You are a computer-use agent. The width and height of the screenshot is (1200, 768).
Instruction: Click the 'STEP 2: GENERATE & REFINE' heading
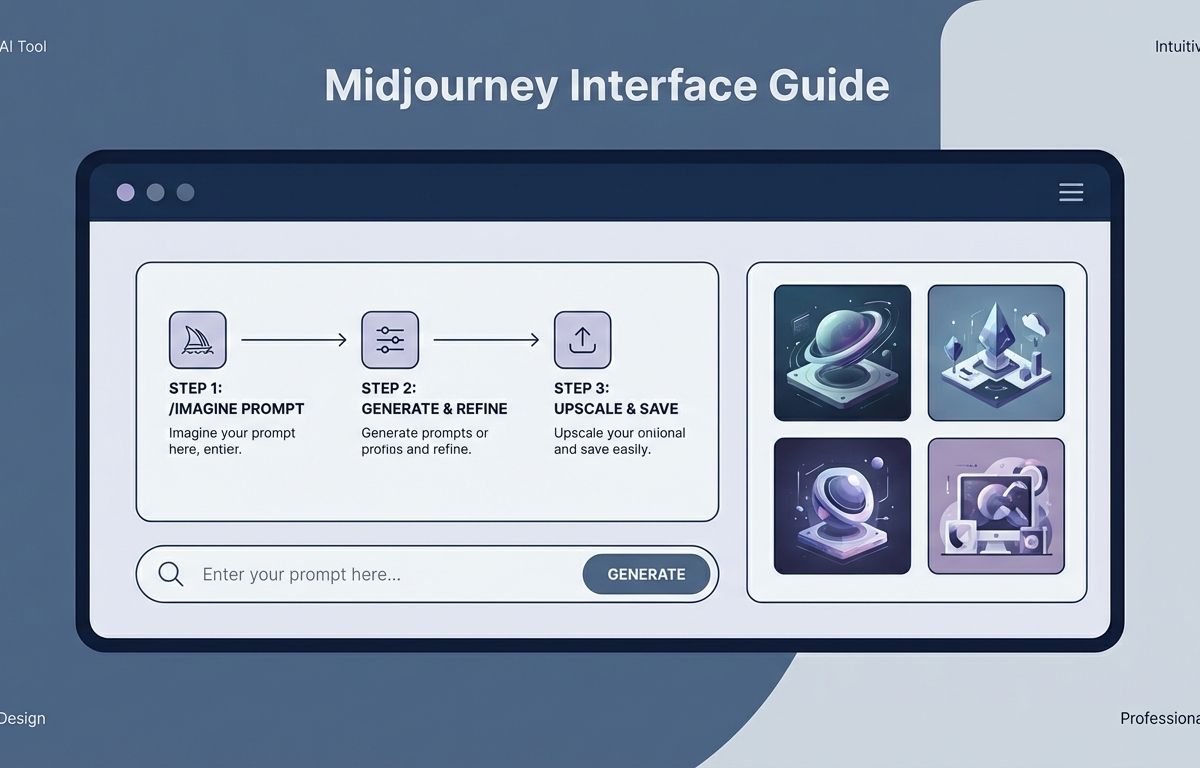pos(434,398)
